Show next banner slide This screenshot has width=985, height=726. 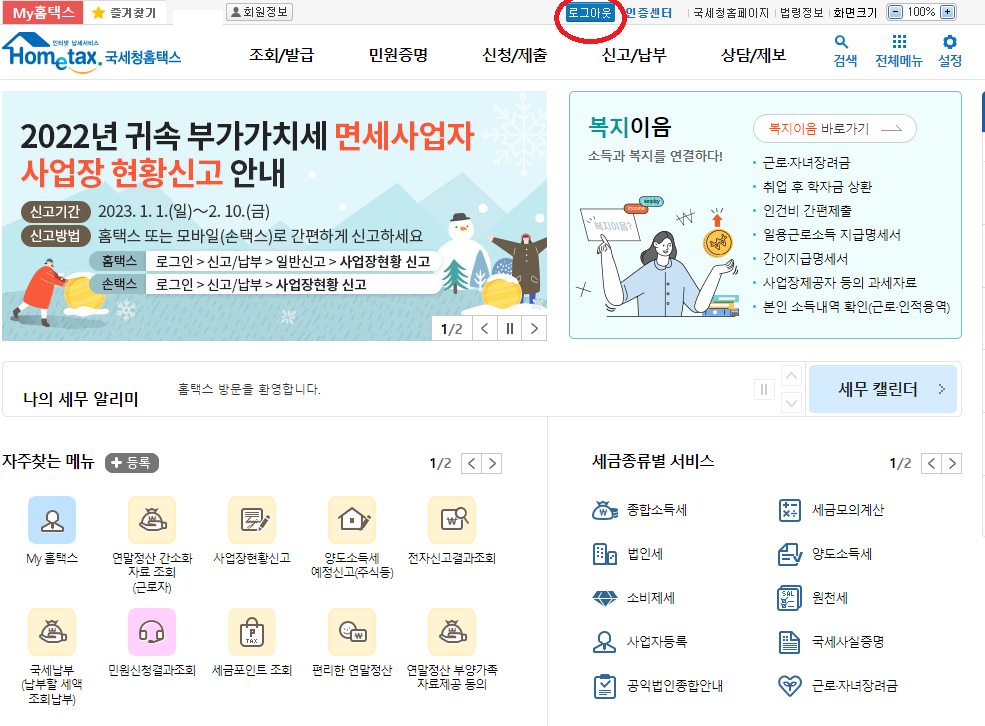[x=534, y=328]
